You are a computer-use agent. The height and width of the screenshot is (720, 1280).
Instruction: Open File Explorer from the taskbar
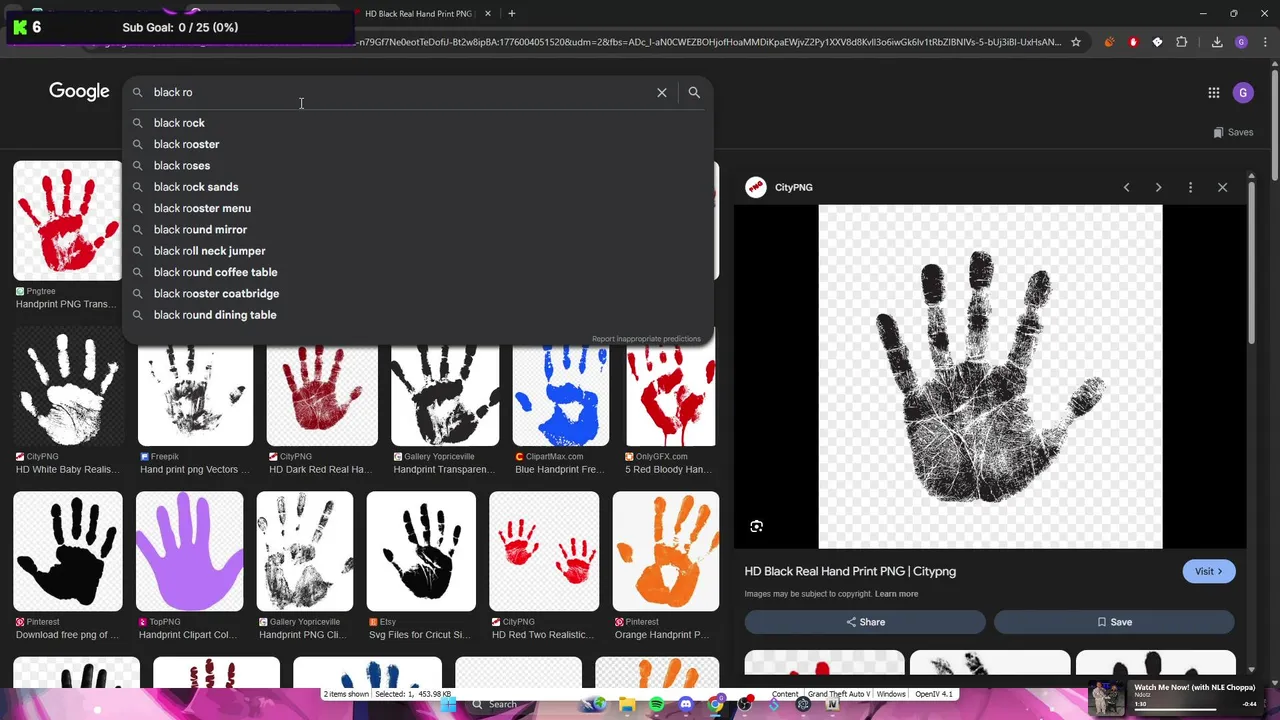[627, 704]
